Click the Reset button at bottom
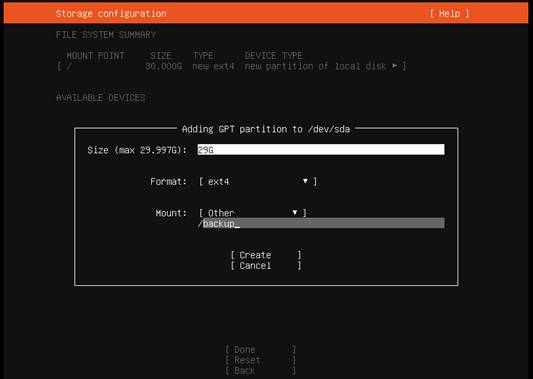Image resolution: width=533 pixels, height=379 pixels. point(260,360)
